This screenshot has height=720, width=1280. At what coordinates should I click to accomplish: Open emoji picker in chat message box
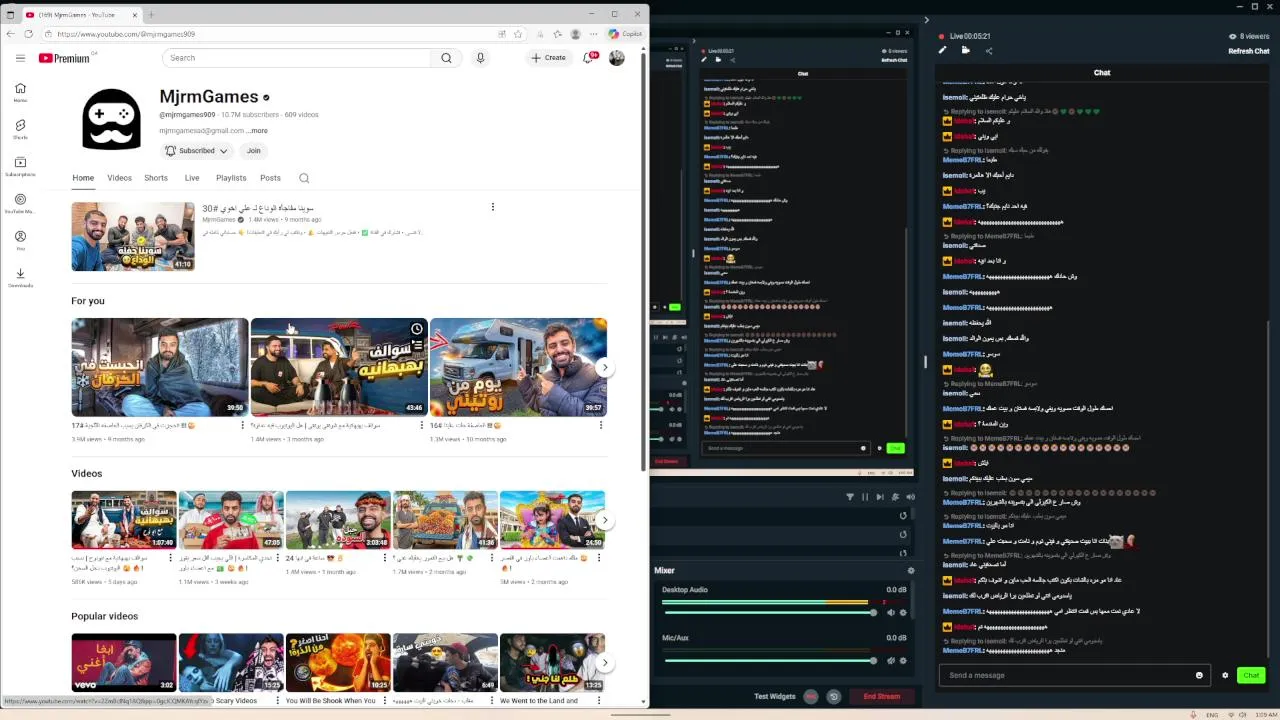click(x=1199, y=675)
